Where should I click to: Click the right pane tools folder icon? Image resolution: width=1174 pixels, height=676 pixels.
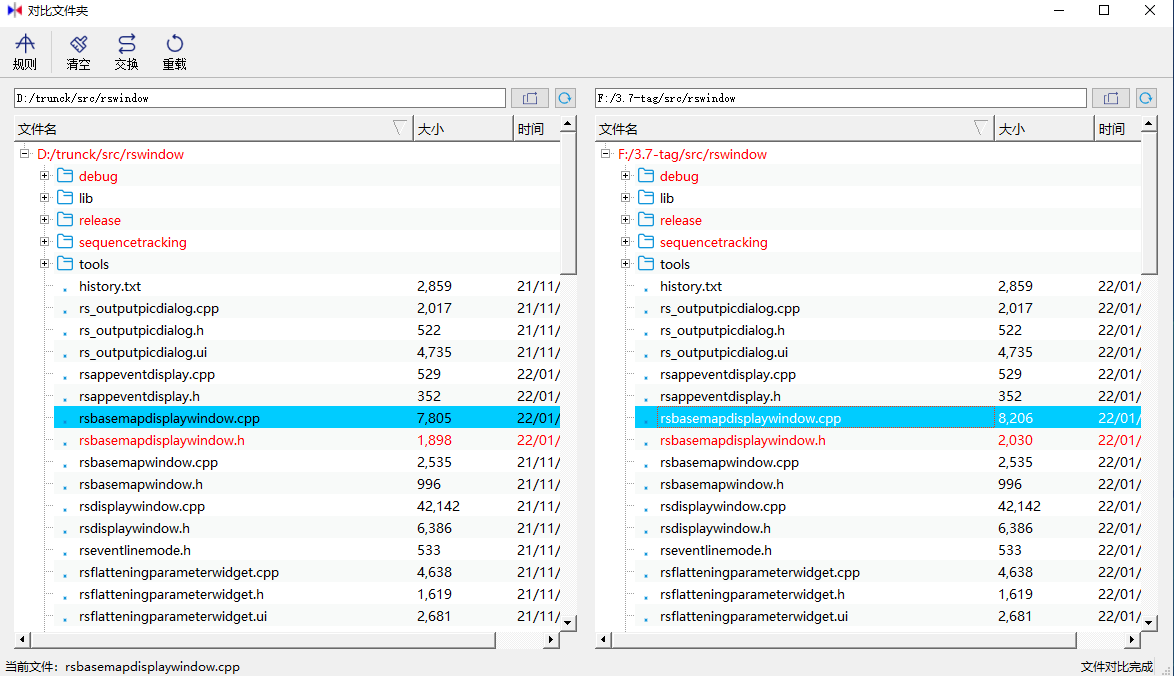click(646, 264)
